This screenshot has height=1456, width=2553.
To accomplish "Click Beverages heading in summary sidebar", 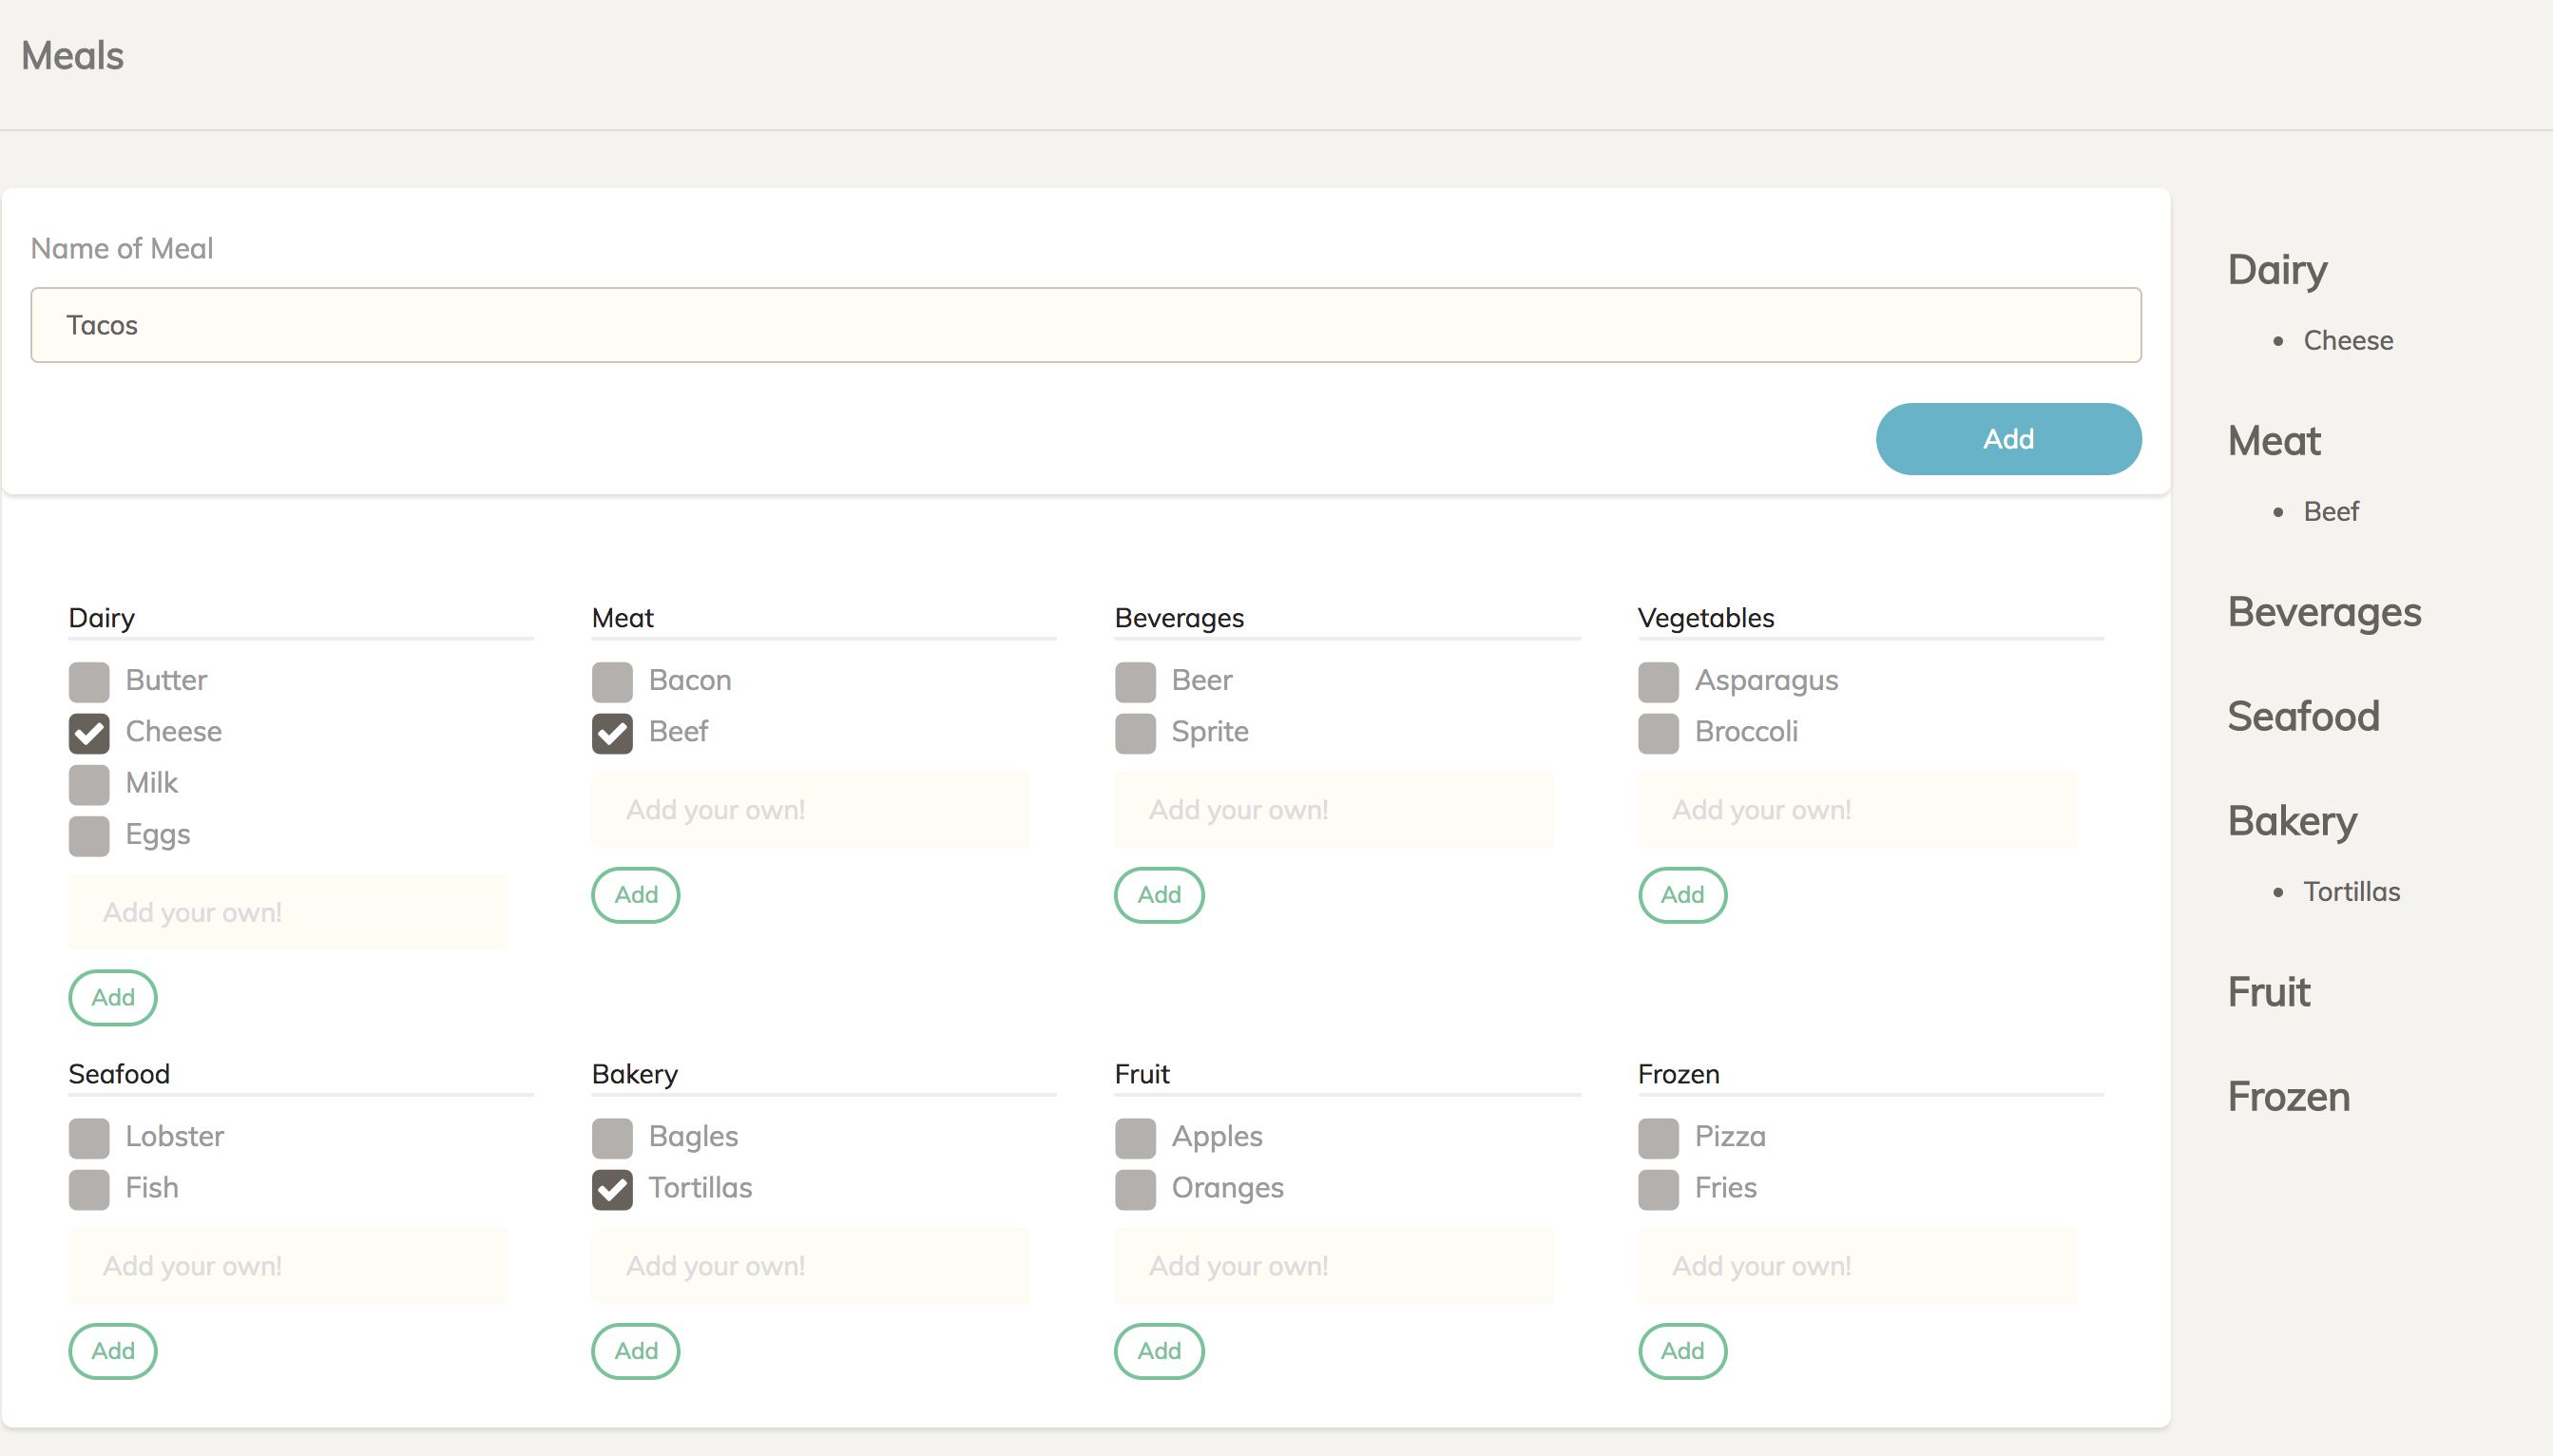I will 2324,612.
